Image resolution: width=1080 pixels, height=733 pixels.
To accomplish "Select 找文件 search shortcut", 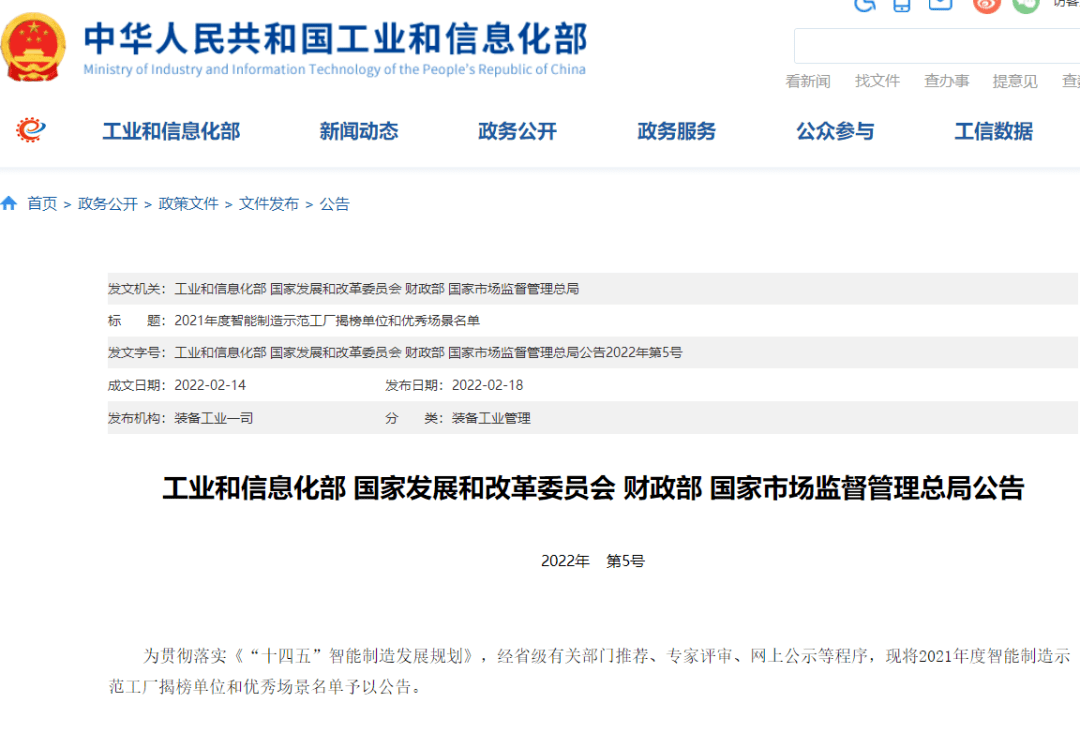I will click(x=878, y=81).
